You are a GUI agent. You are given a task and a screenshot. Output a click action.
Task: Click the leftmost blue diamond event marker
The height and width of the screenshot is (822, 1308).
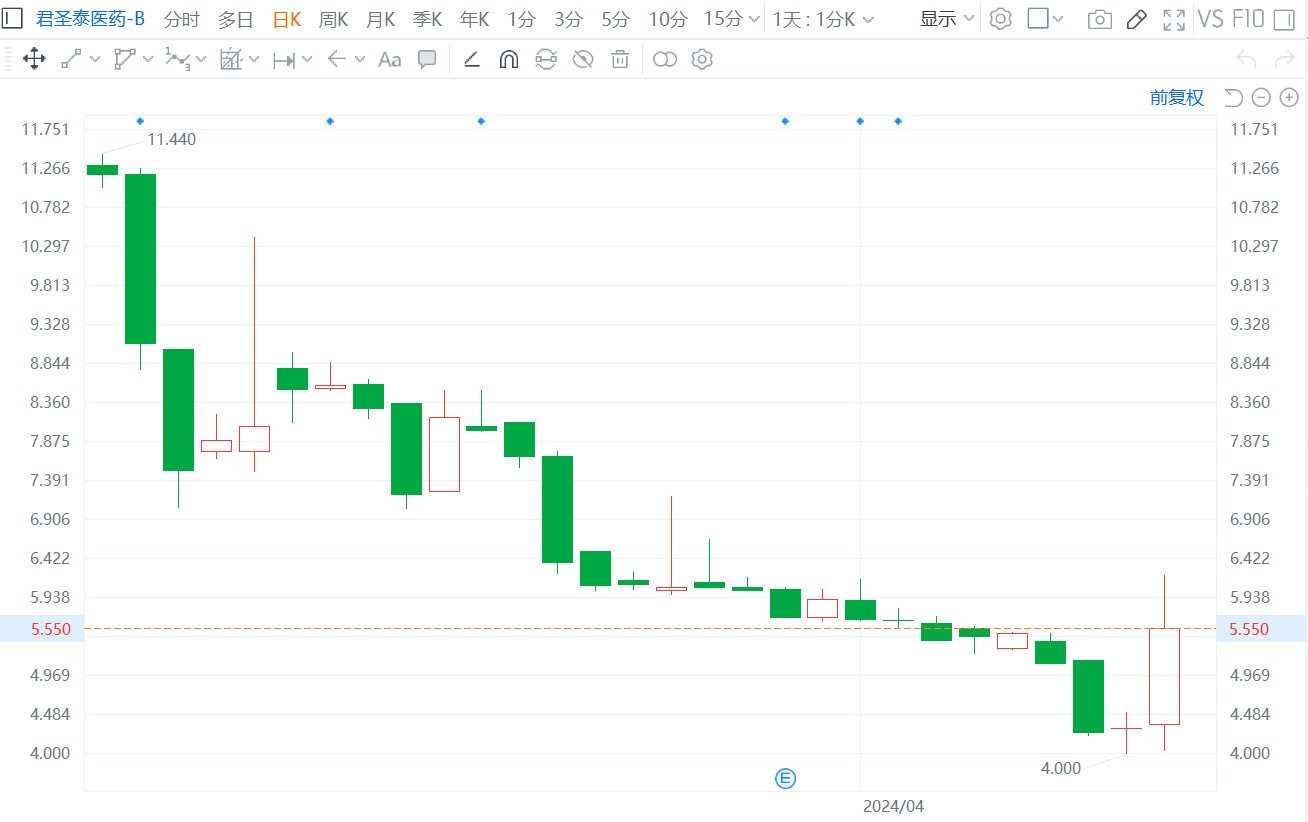(x=140, y=121)
